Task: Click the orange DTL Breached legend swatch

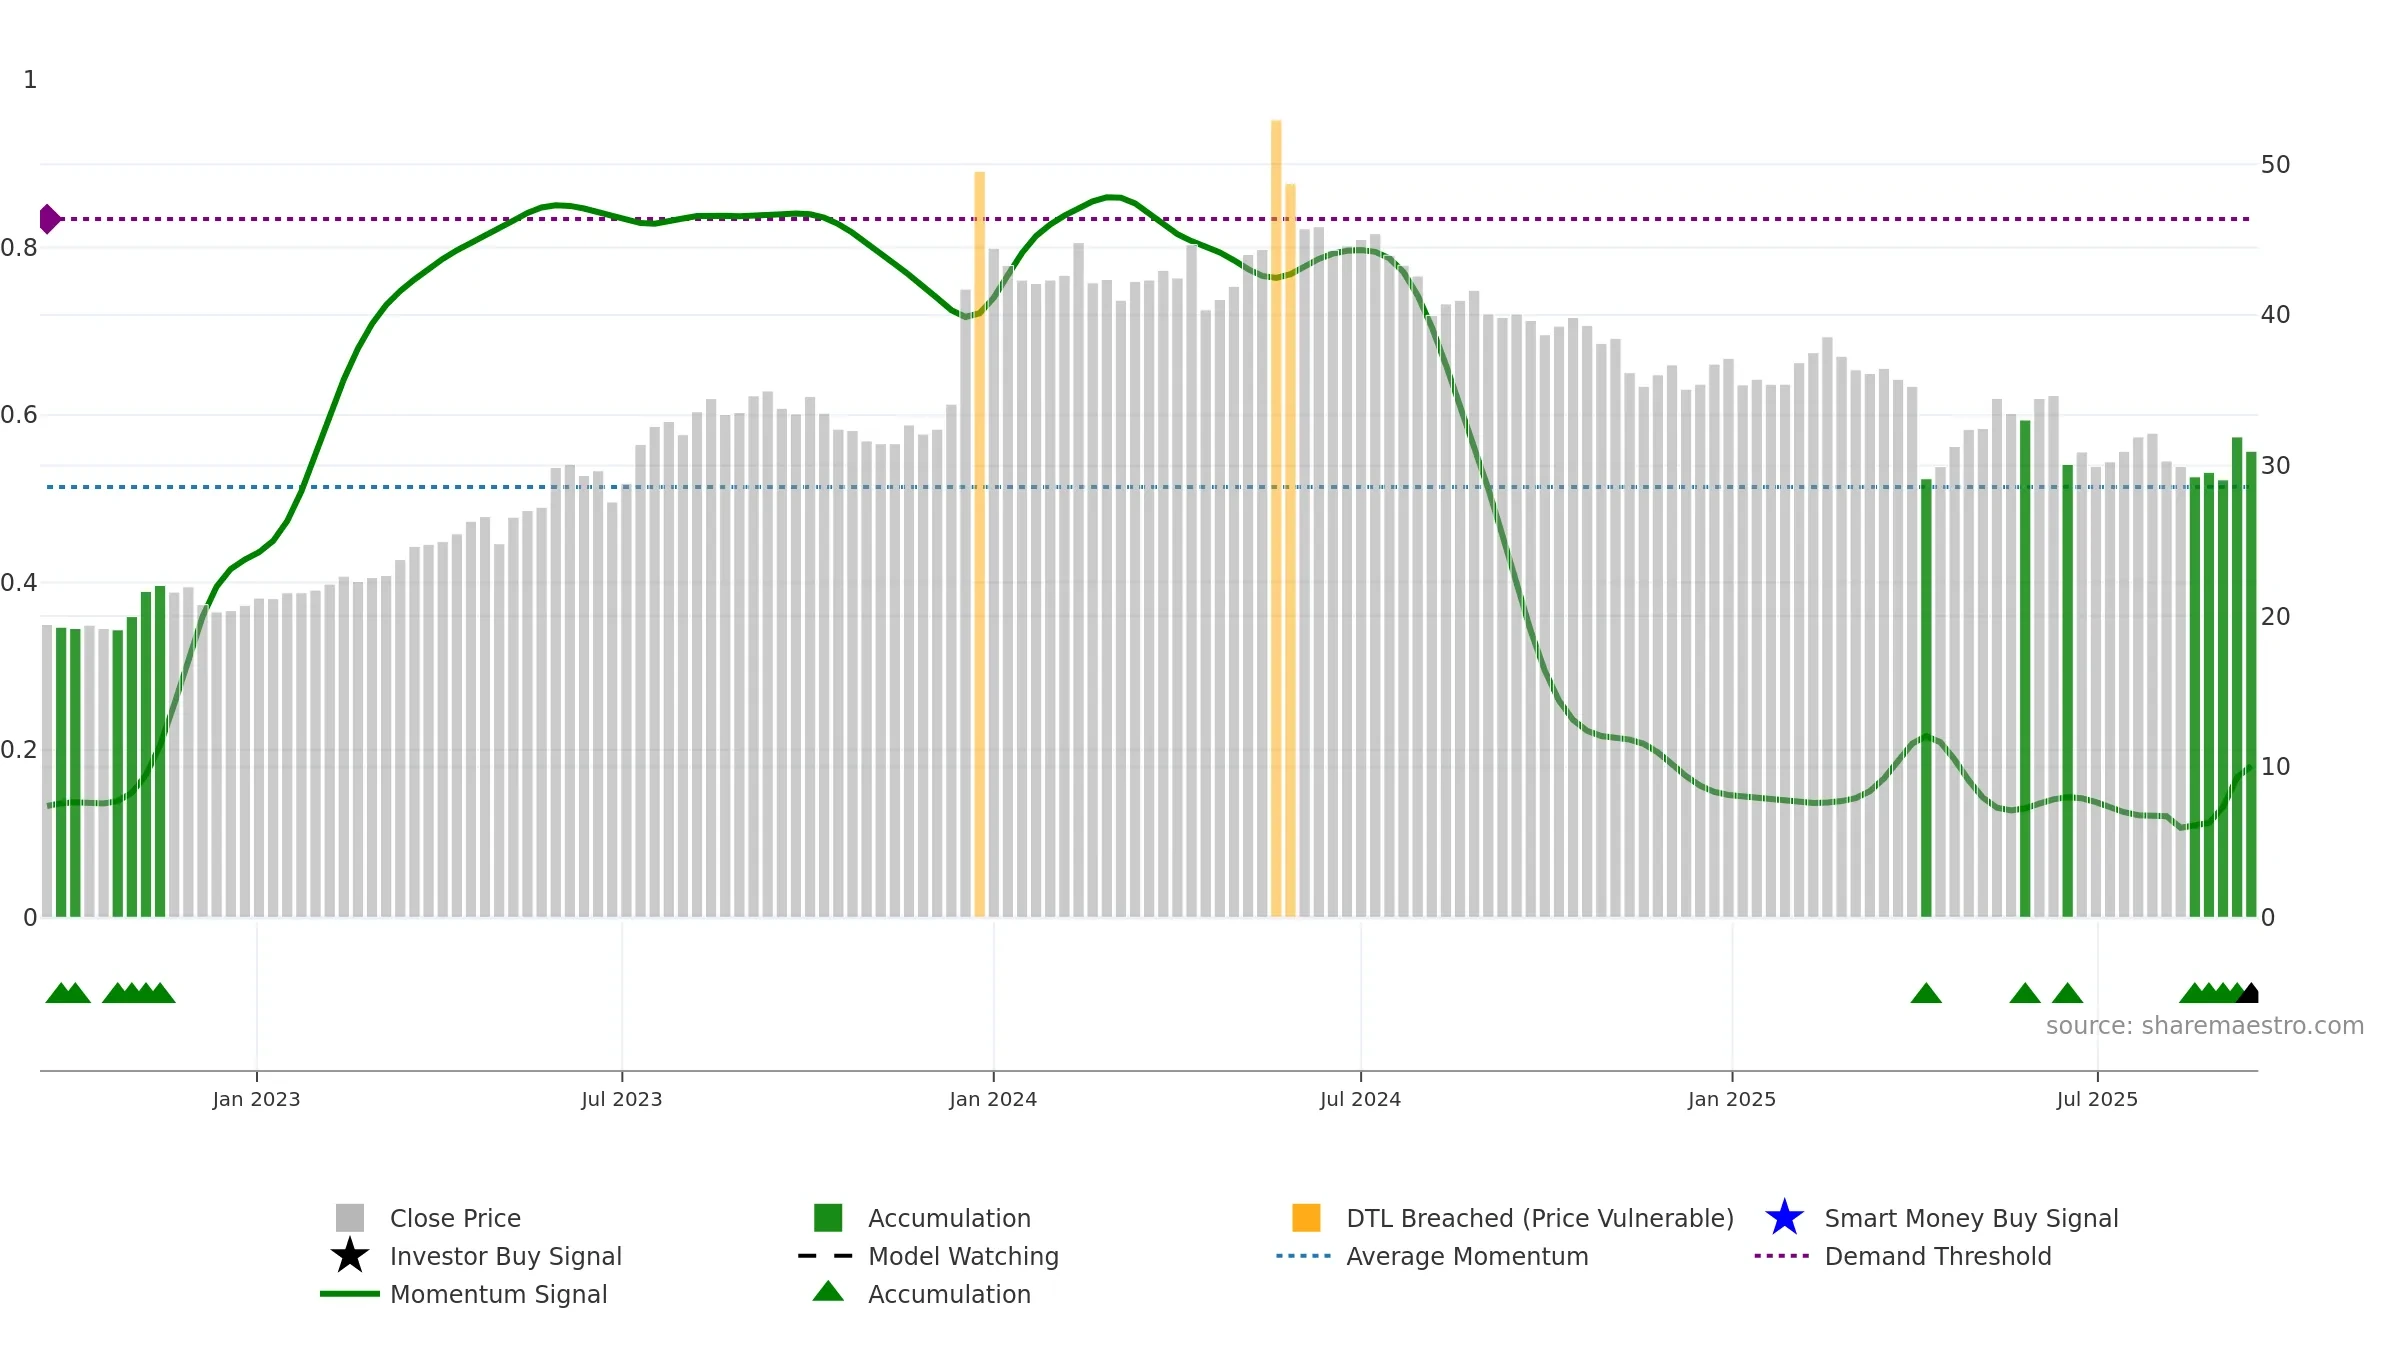Action: [1306, 1218]
